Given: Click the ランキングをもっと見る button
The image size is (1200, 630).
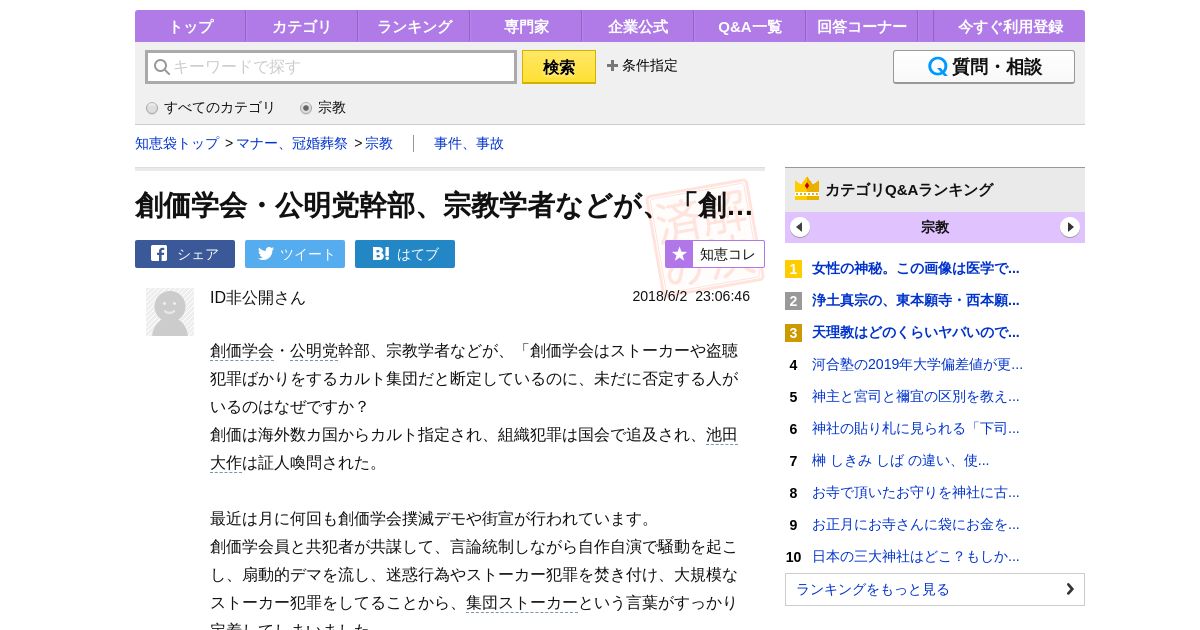Looking at the screenshot, I should 935,589.
